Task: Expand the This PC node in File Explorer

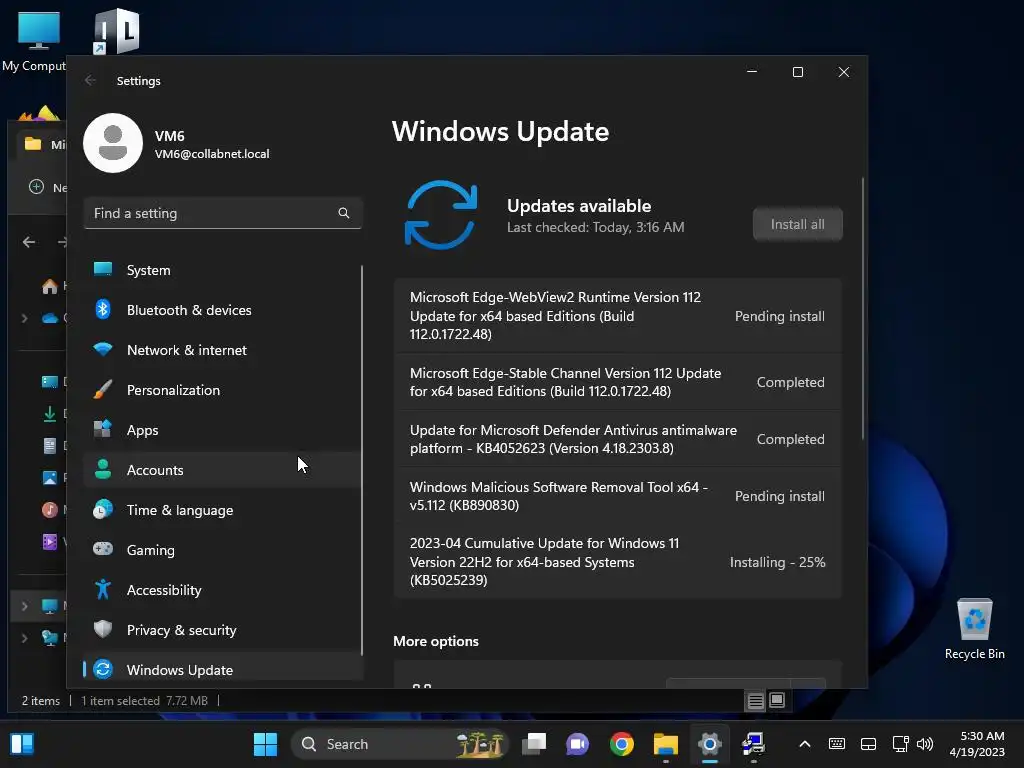Action: tap(24, 605)
